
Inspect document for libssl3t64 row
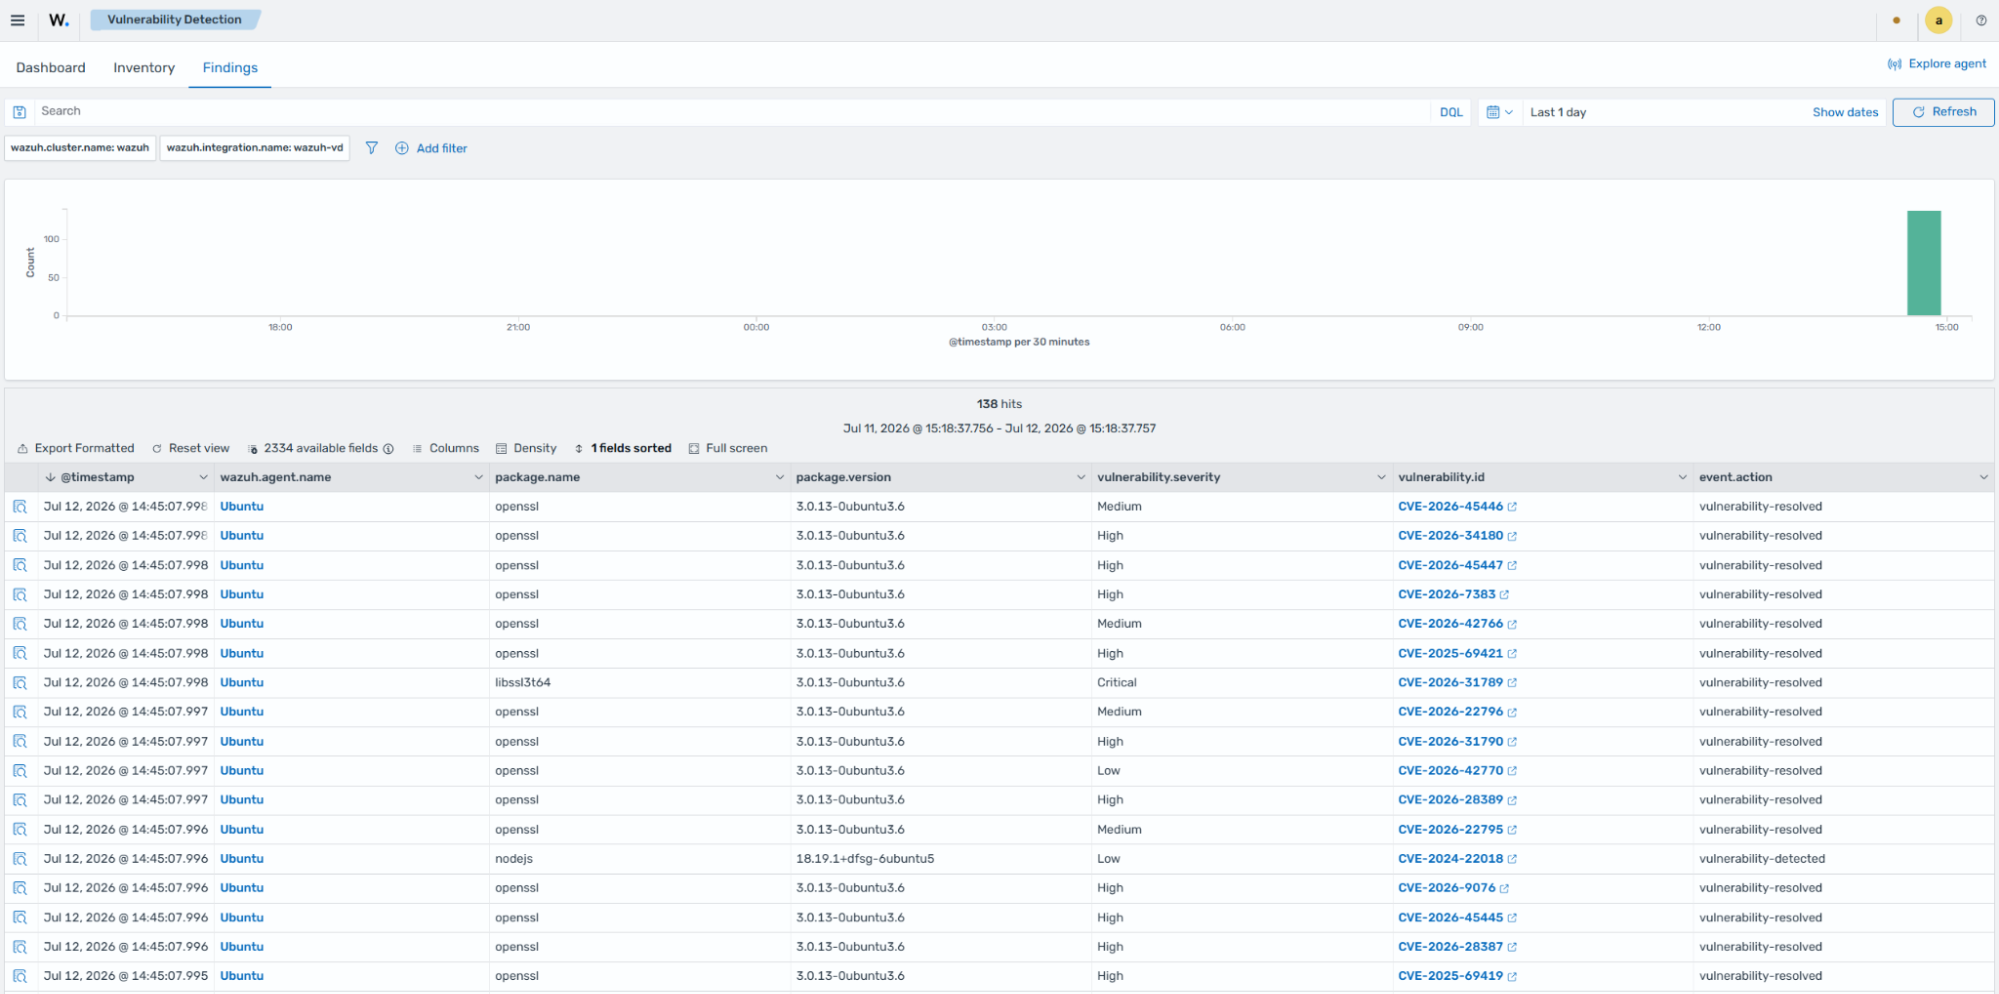[x=20, y=683]
